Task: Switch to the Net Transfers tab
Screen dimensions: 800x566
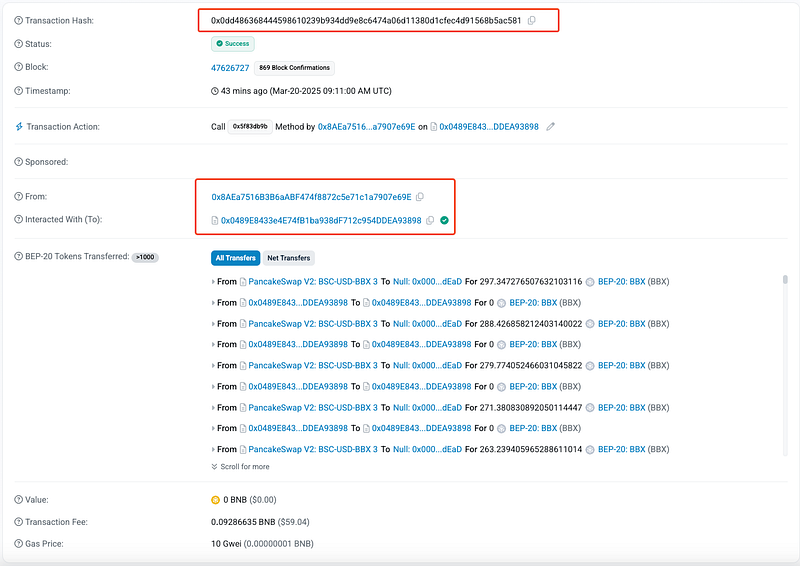Action: point(288,258)
